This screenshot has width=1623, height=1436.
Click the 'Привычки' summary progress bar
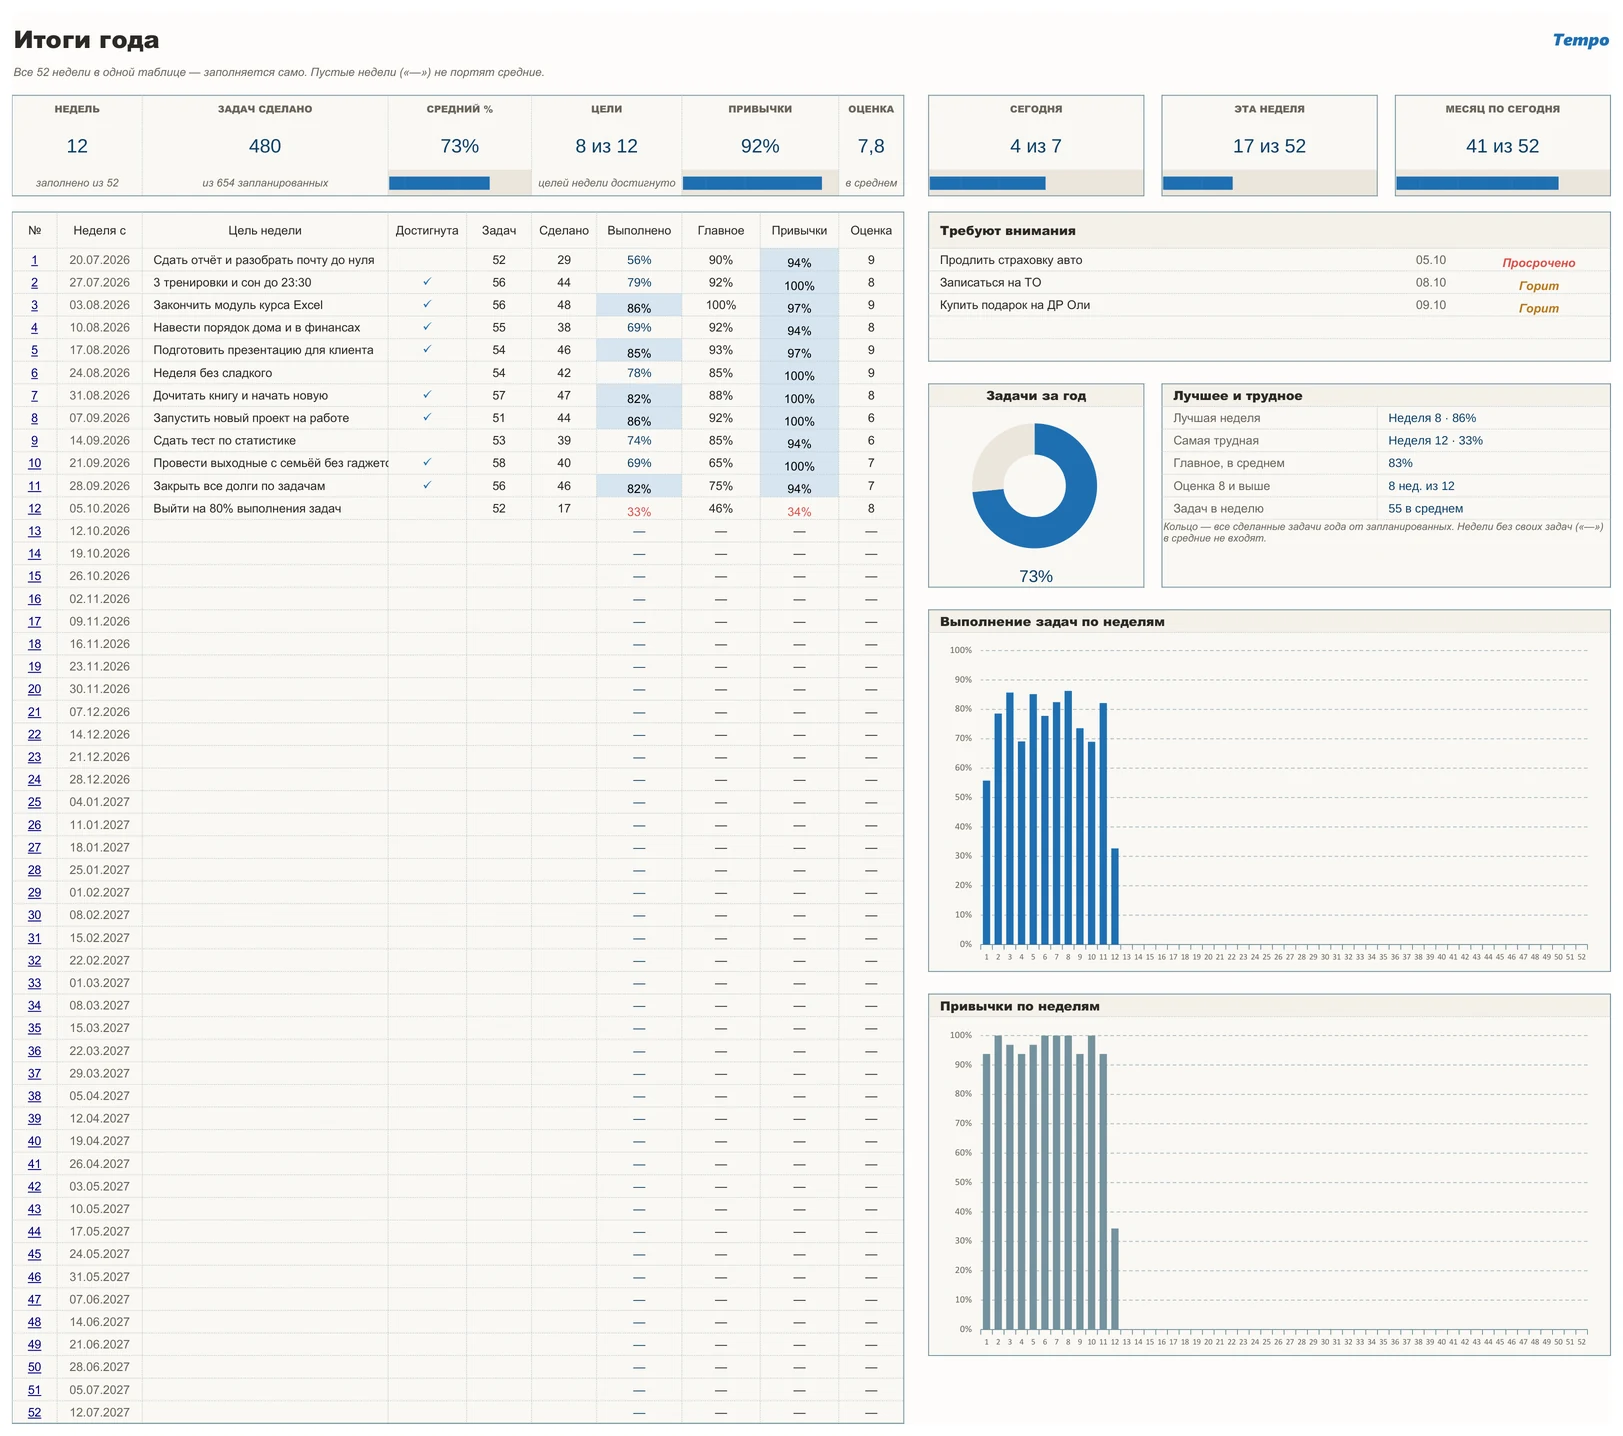[760, 183]
